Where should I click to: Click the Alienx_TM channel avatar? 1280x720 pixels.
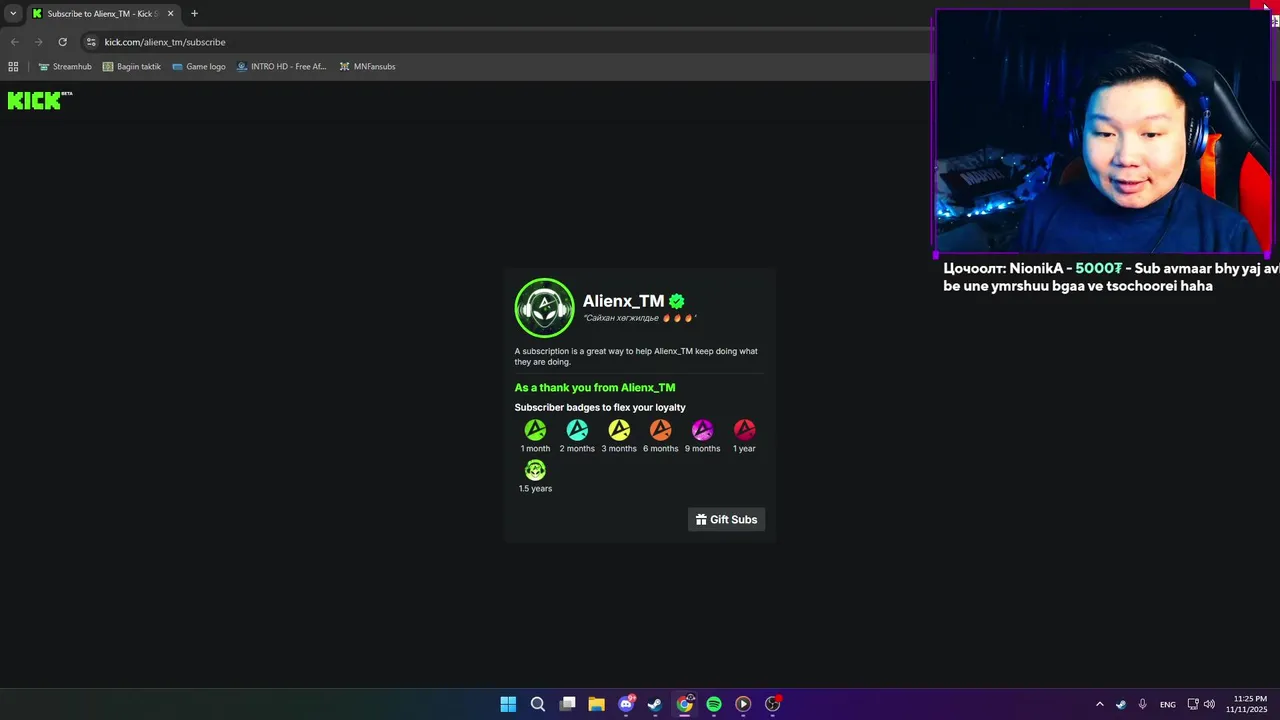[x=544, y=308]
